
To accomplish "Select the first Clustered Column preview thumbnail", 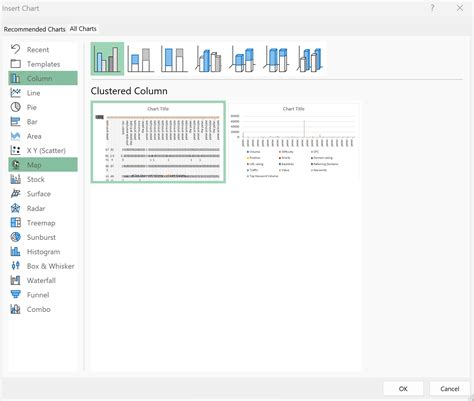I will point(158,142).
